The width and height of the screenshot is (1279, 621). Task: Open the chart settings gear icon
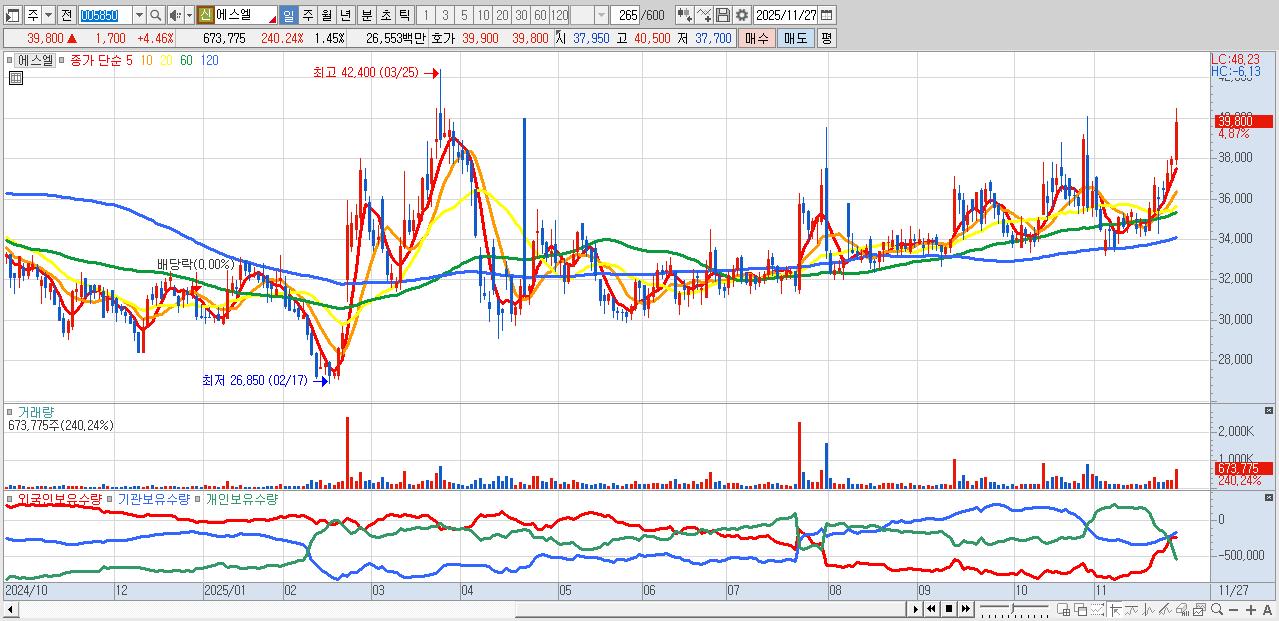741,15
